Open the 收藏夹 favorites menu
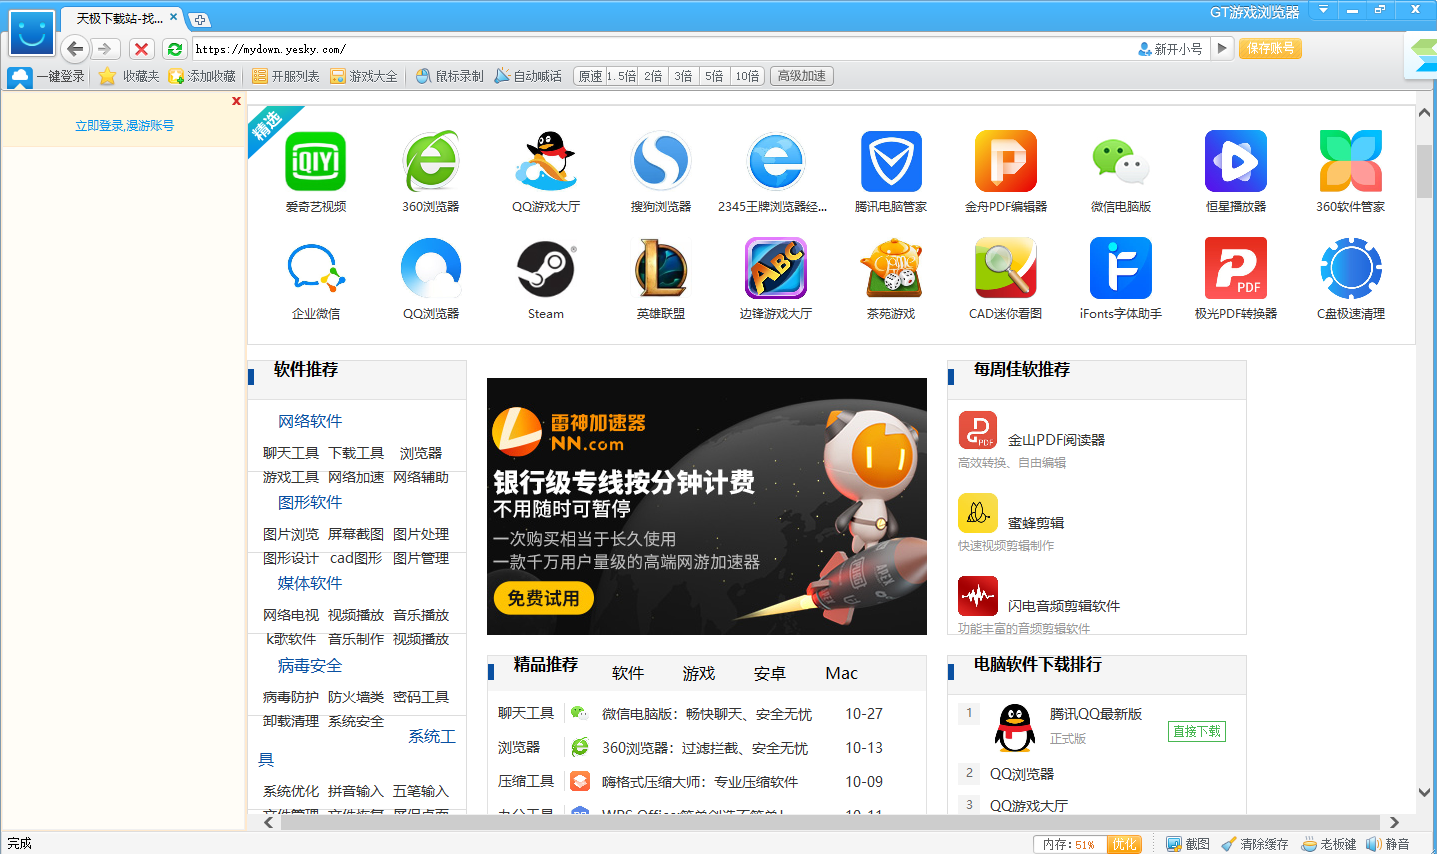 point(129,76)
